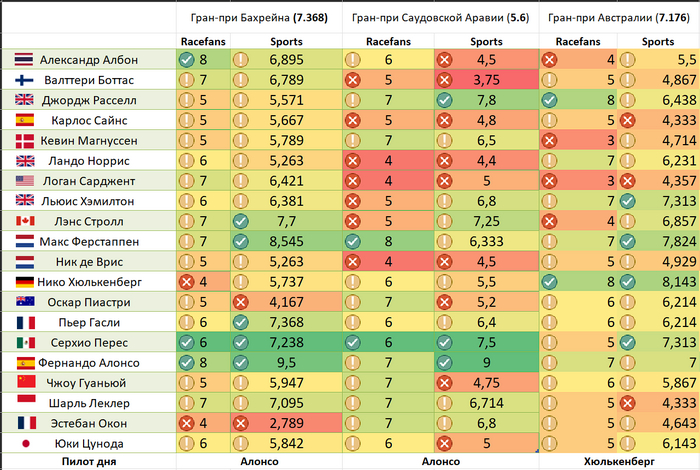Click the Finland flag next to Валттери Боттас
The width and height of the screenshot is (700, 470).
(24, 80)
